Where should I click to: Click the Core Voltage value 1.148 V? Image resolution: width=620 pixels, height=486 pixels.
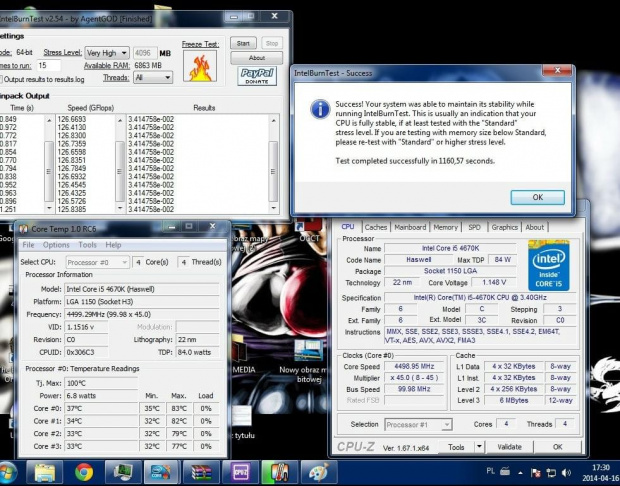coord(494,282)
